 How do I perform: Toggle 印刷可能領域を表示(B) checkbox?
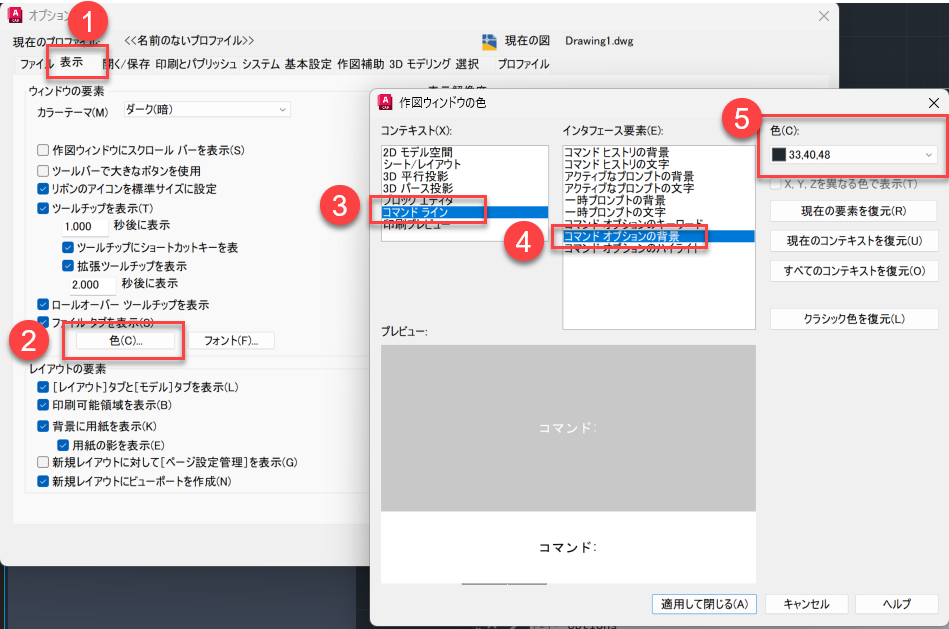pyautogui.click(x=43, y=405)
